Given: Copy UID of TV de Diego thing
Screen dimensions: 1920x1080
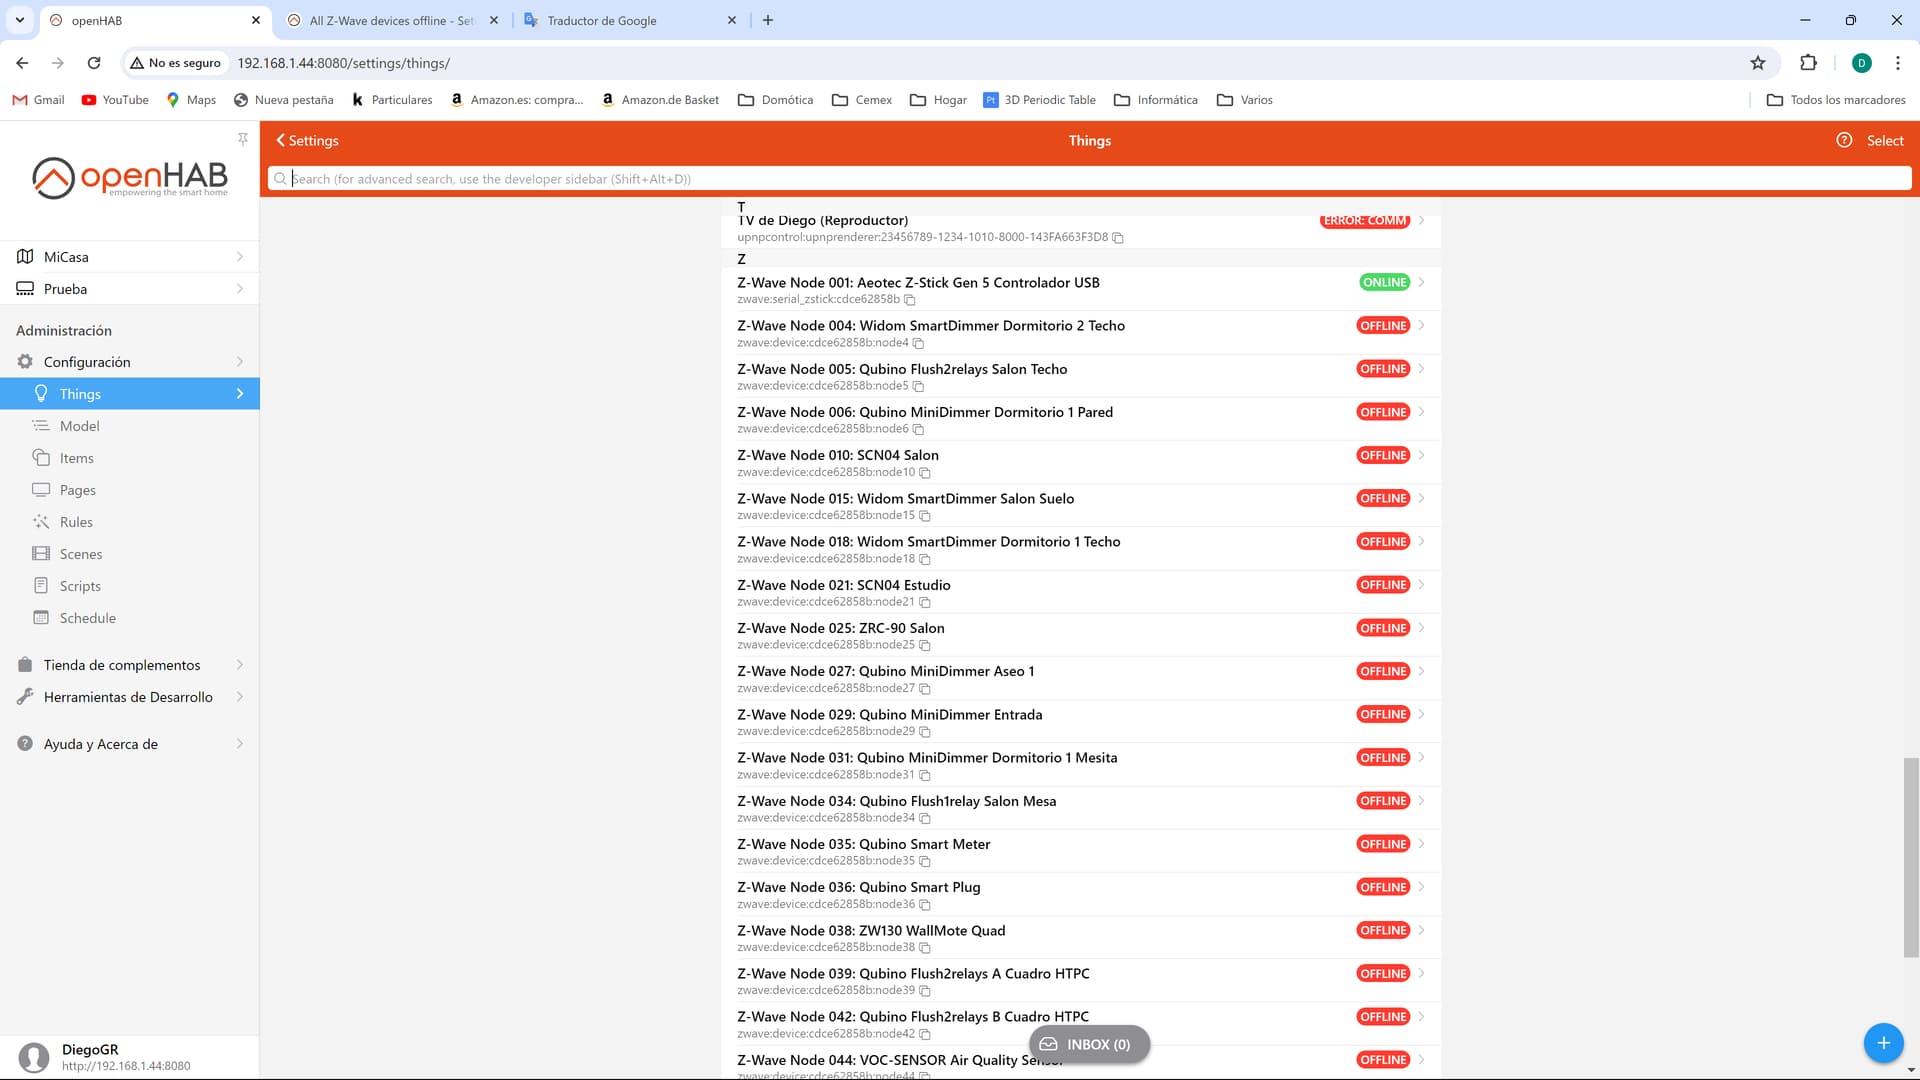Looking at the screenshot, I should 1118,238.
